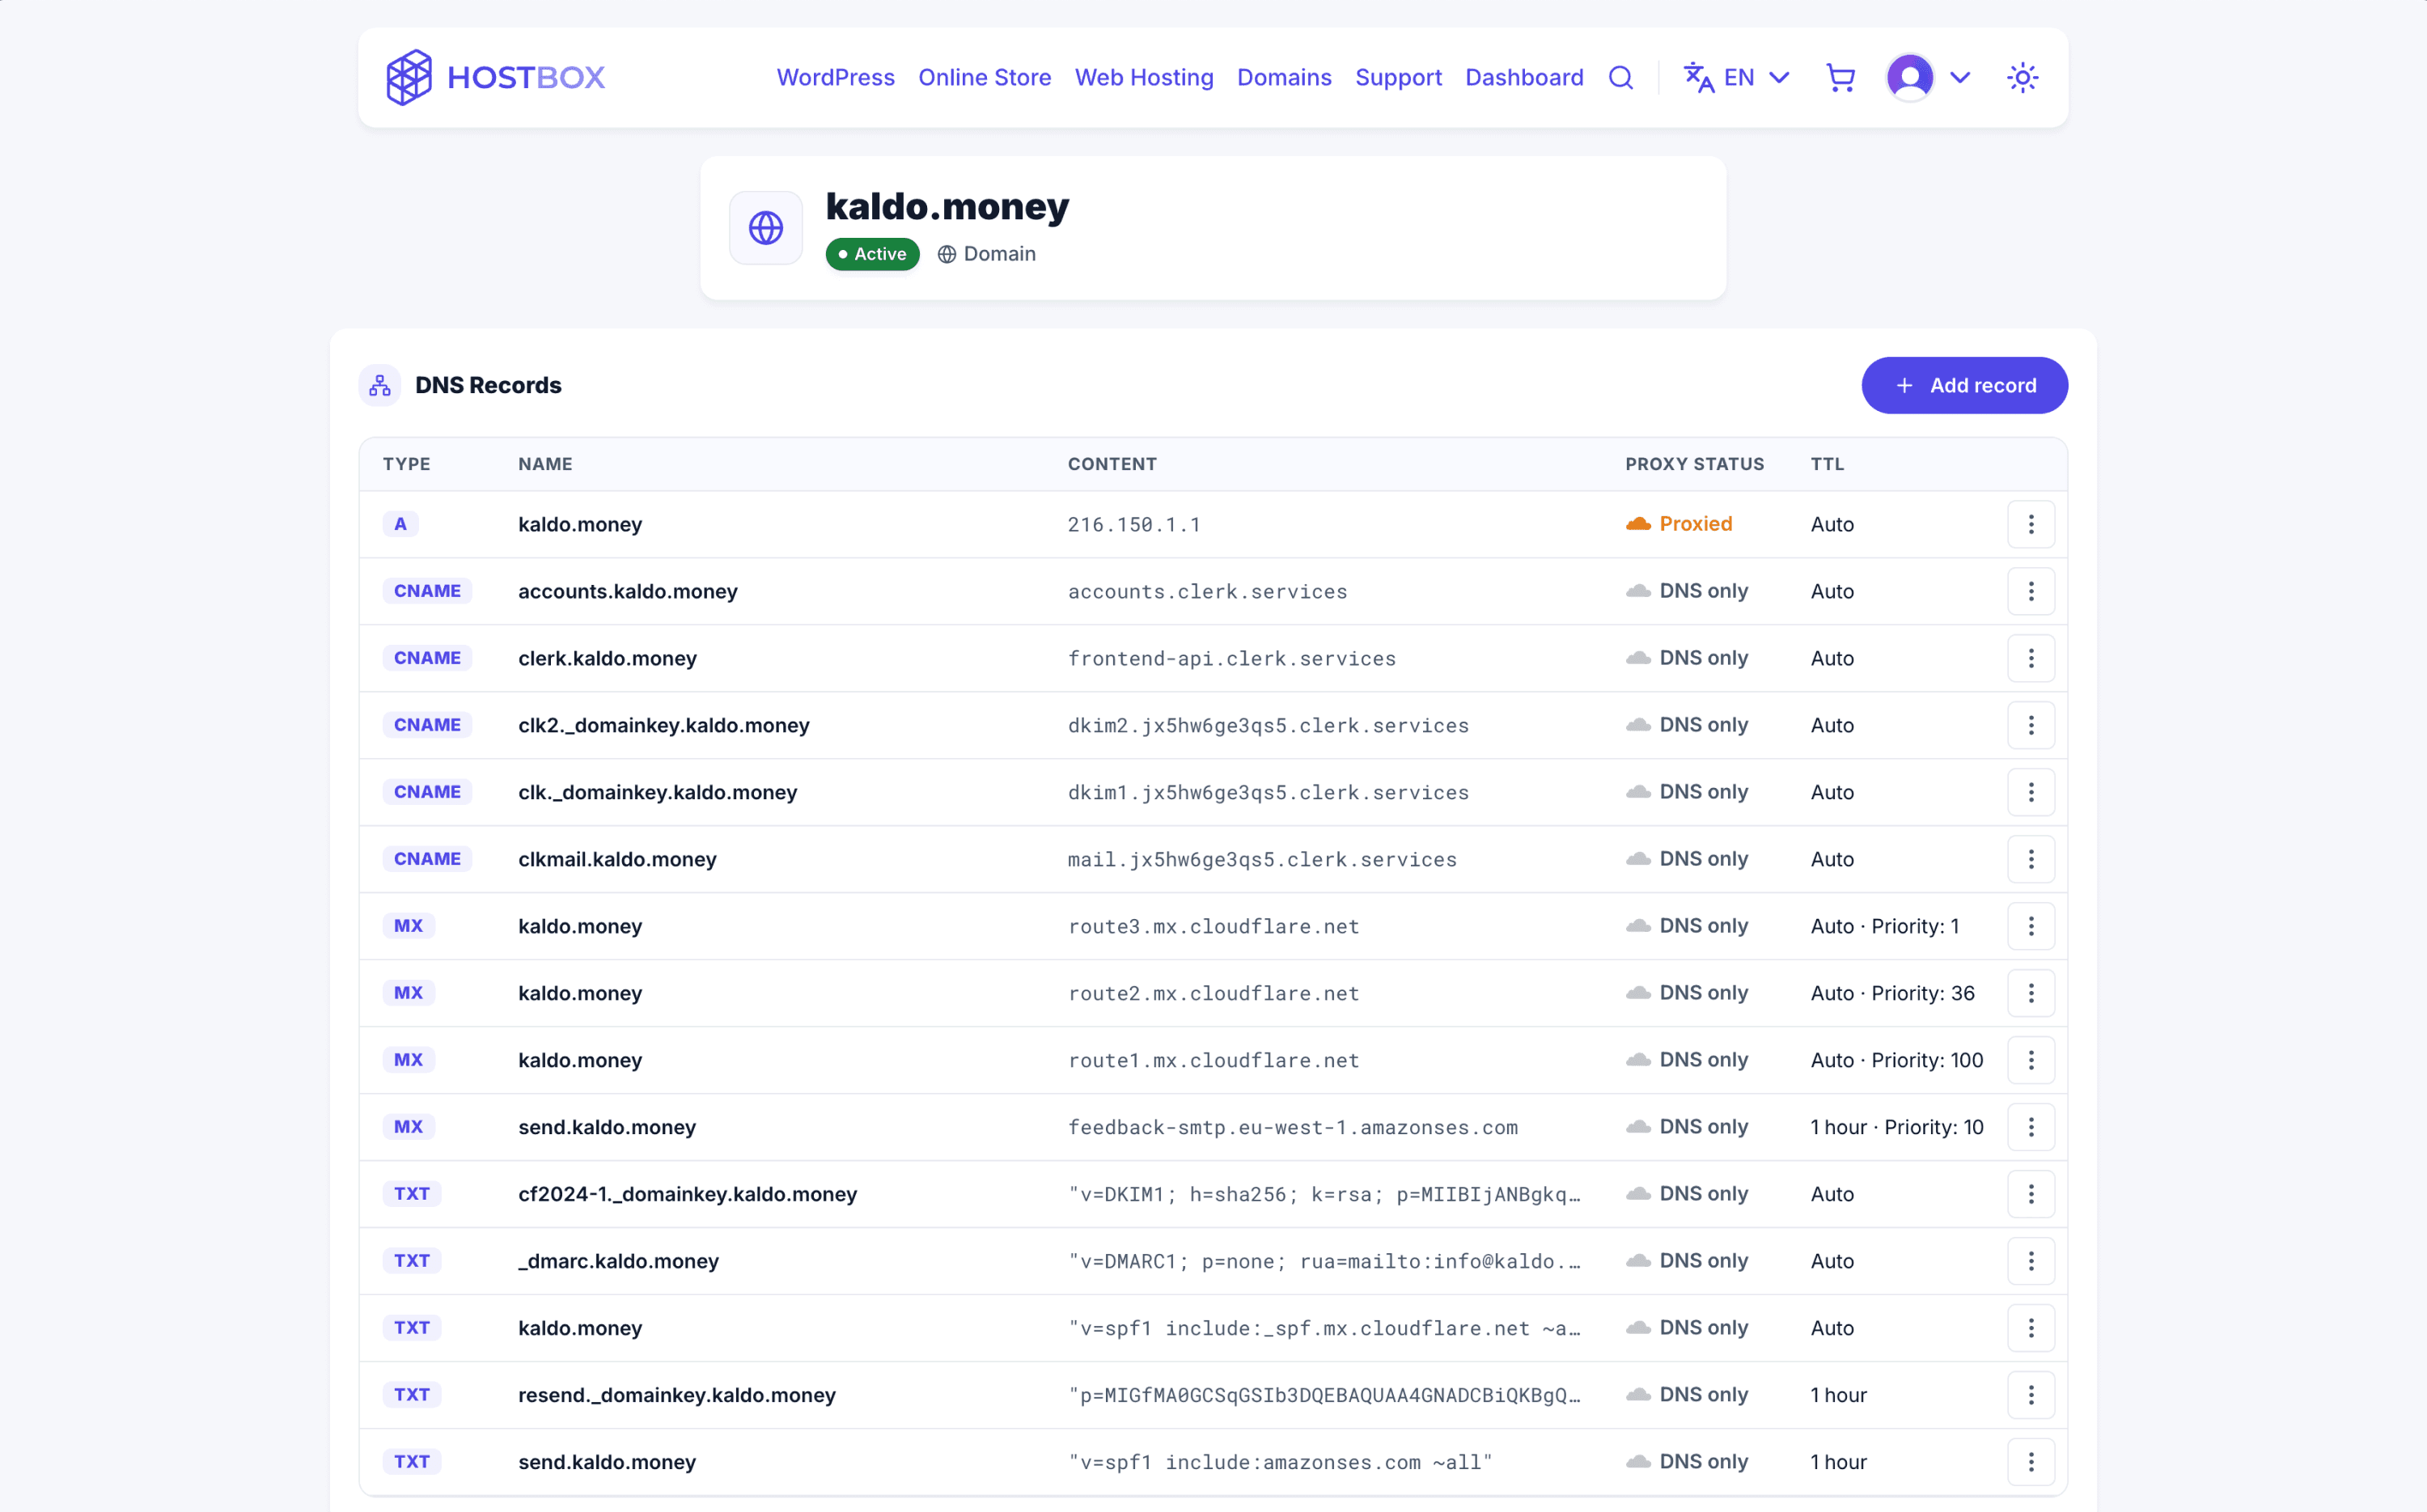This screenshot has height=1512, width=2427.
Task: Open the search magnifier icon
Action: [x=1621, y=77]
